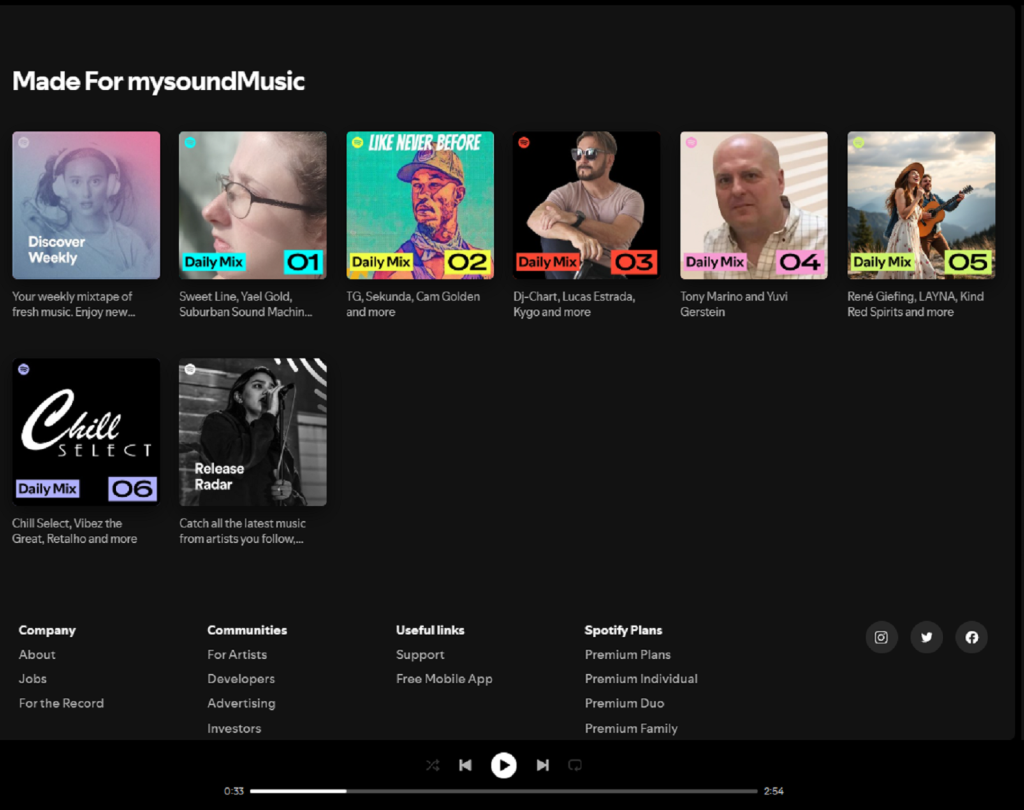
Task: Open Spotify's Facebook page icon
Action: 972,637
